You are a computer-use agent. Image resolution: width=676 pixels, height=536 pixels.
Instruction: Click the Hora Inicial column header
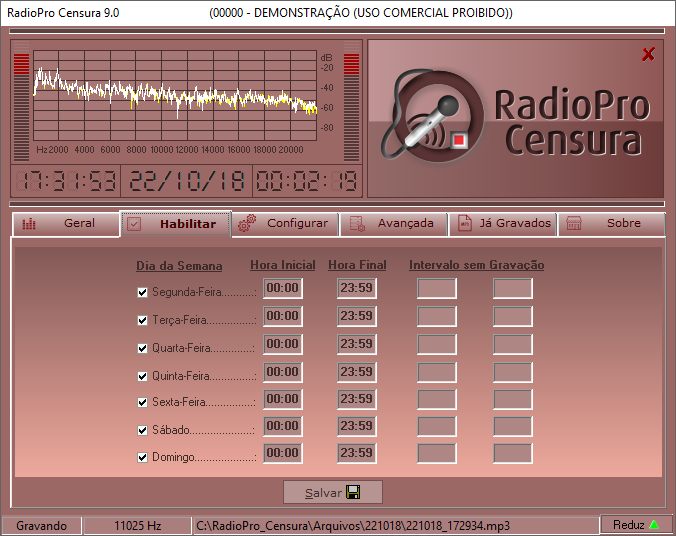[283, 265]
